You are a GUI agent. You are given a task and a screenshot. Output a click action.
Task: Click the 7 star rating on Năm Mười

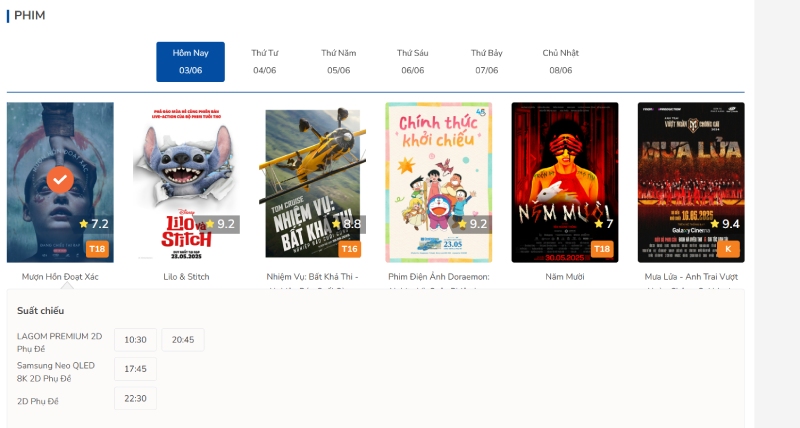pyautogui.click(x=604, y=224)
